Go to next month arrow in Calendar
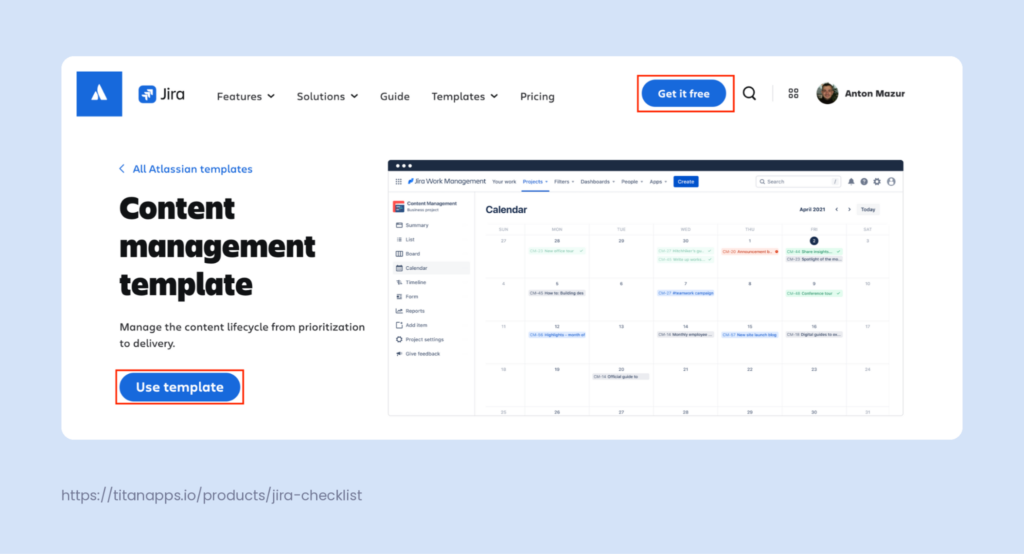The width and height of the screenshot is (1024, 554). coord(850,210)
